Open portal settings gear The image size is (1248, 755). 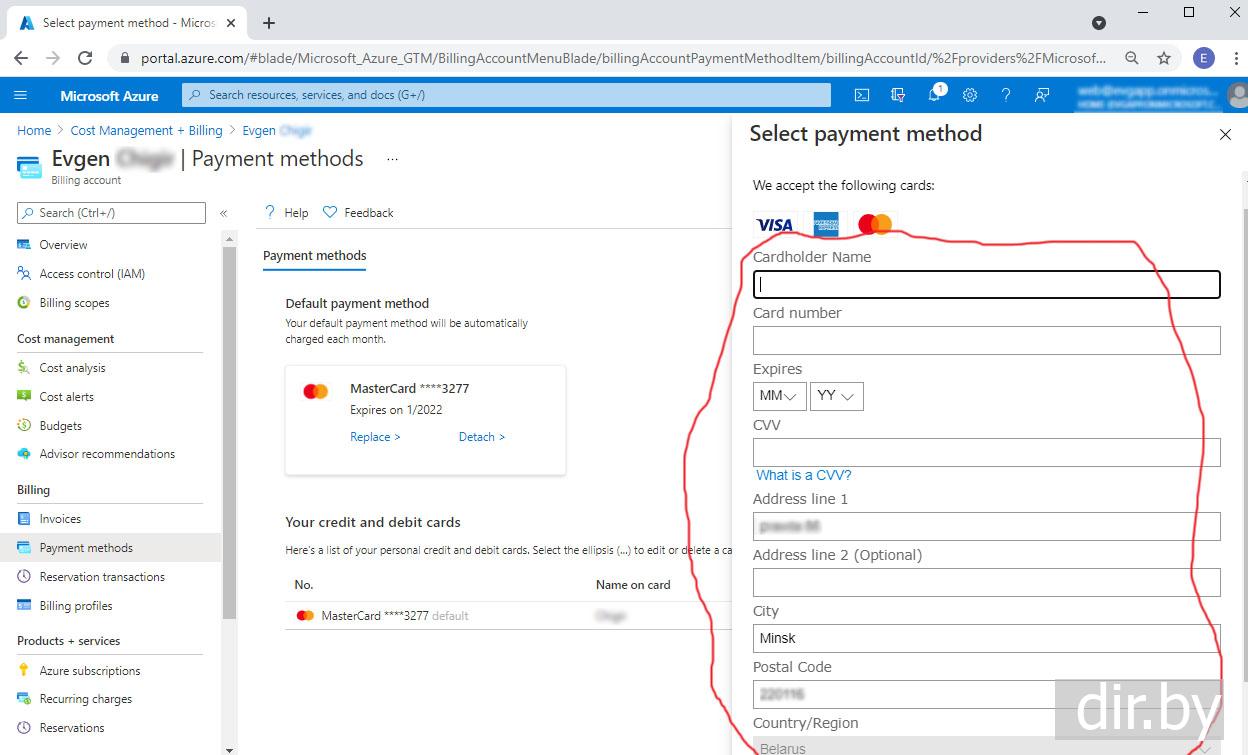tap(970, 95)
